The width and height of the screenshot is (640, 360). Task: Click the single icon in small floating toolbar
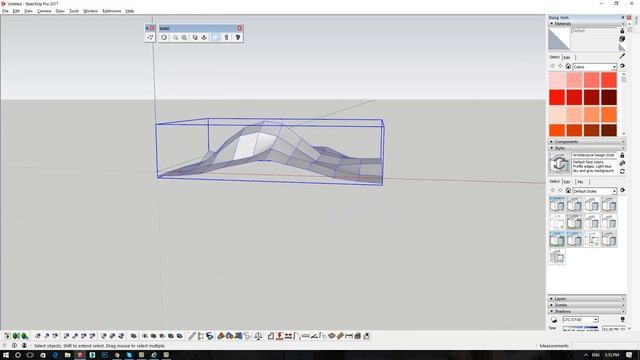(150, 37)
